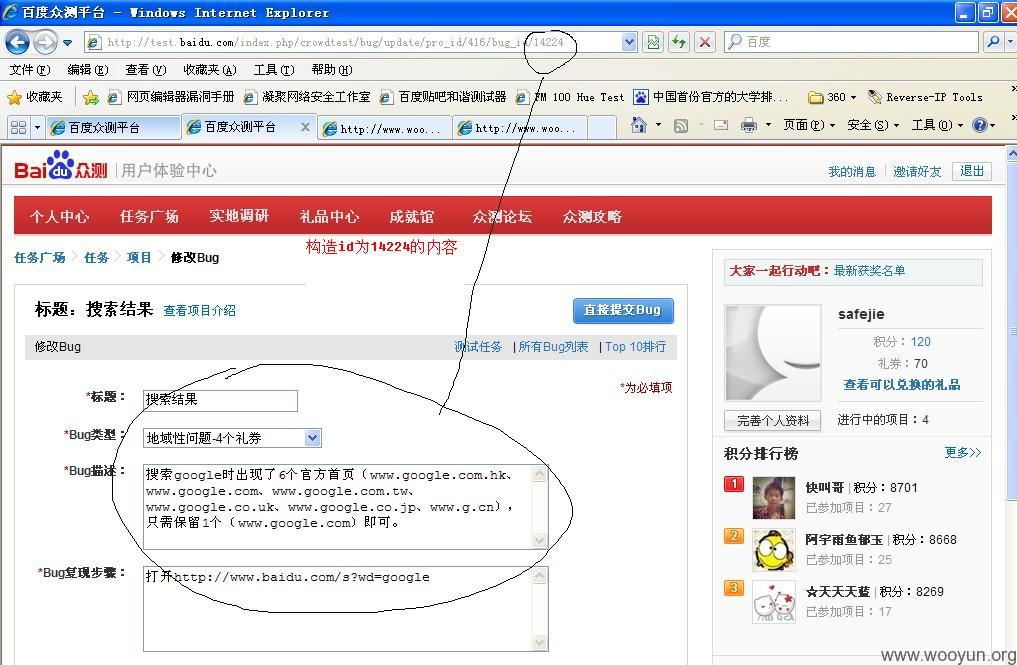Close the active 百度众测平台 tab
The image size is (1017, 665).
click(305, 127)
